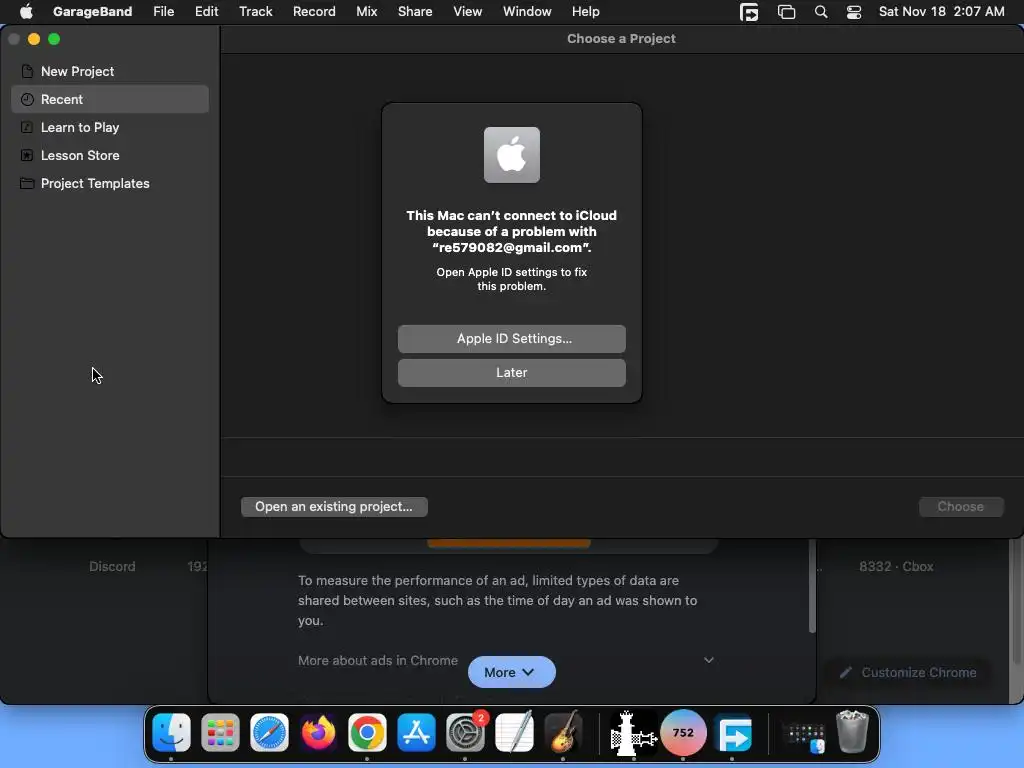
Task: Click the More button in the Chrome window
Action: (511, 672)
